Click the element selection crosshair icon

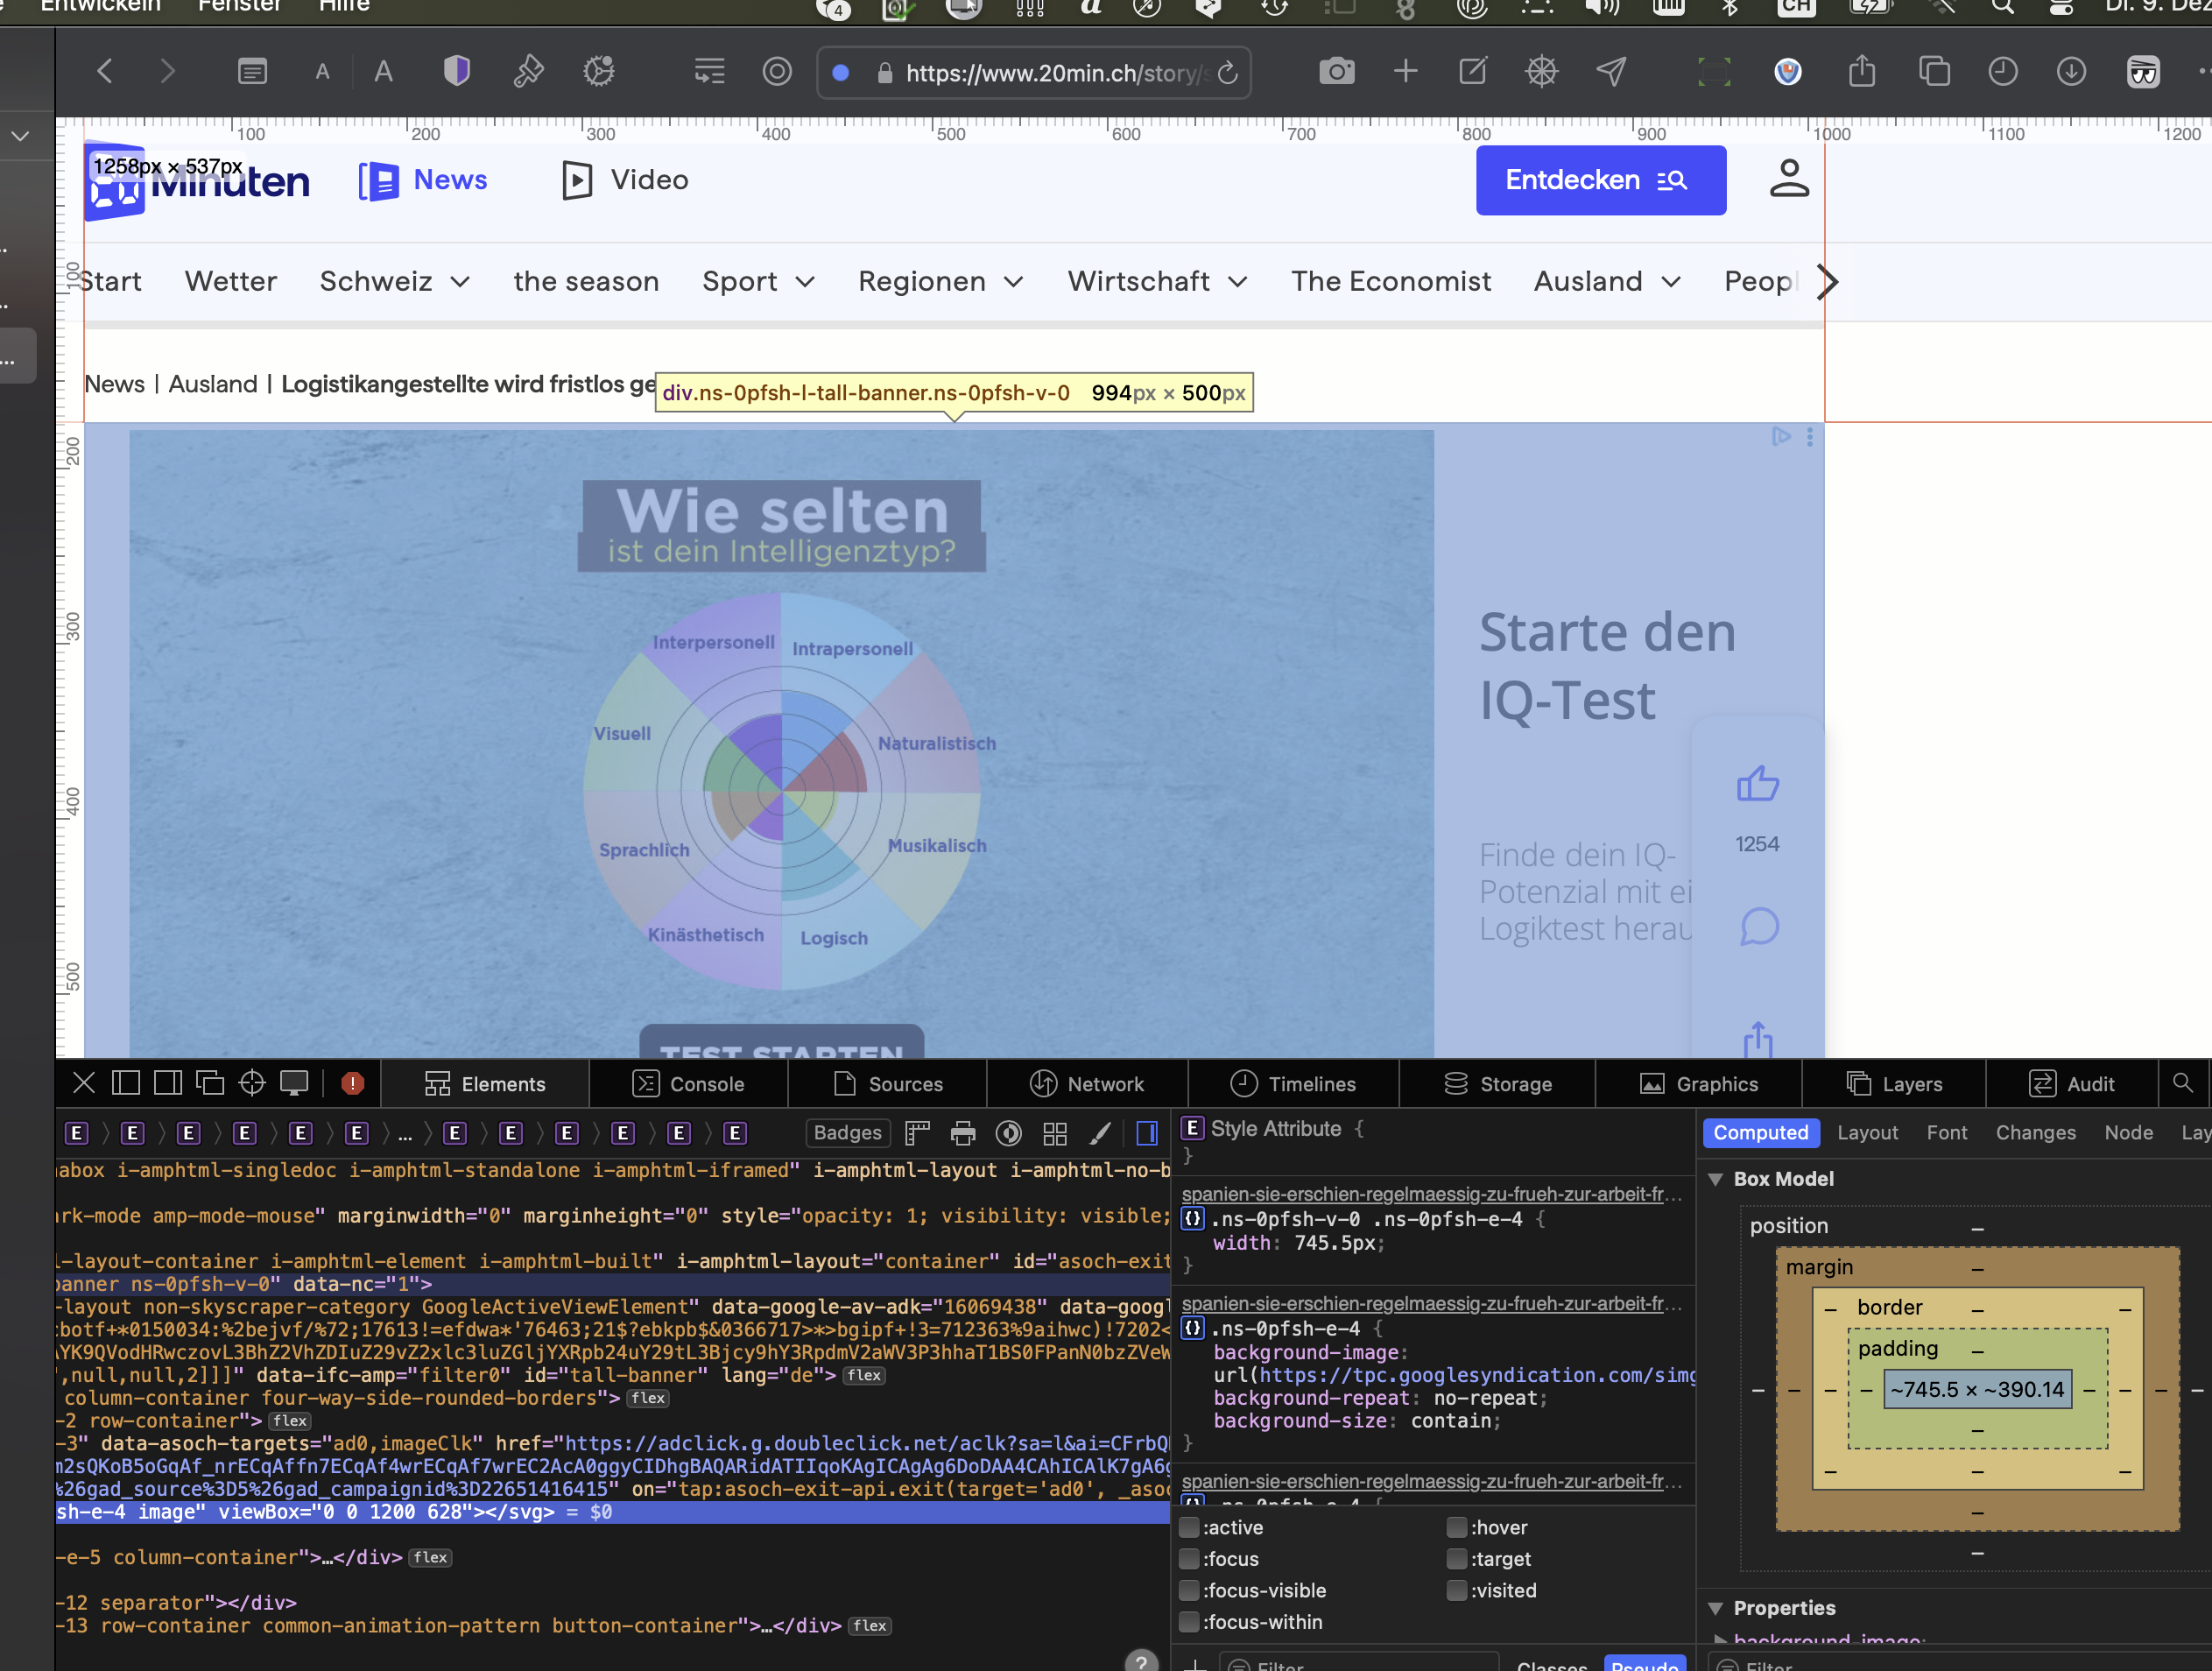(x=252, y=1083)
